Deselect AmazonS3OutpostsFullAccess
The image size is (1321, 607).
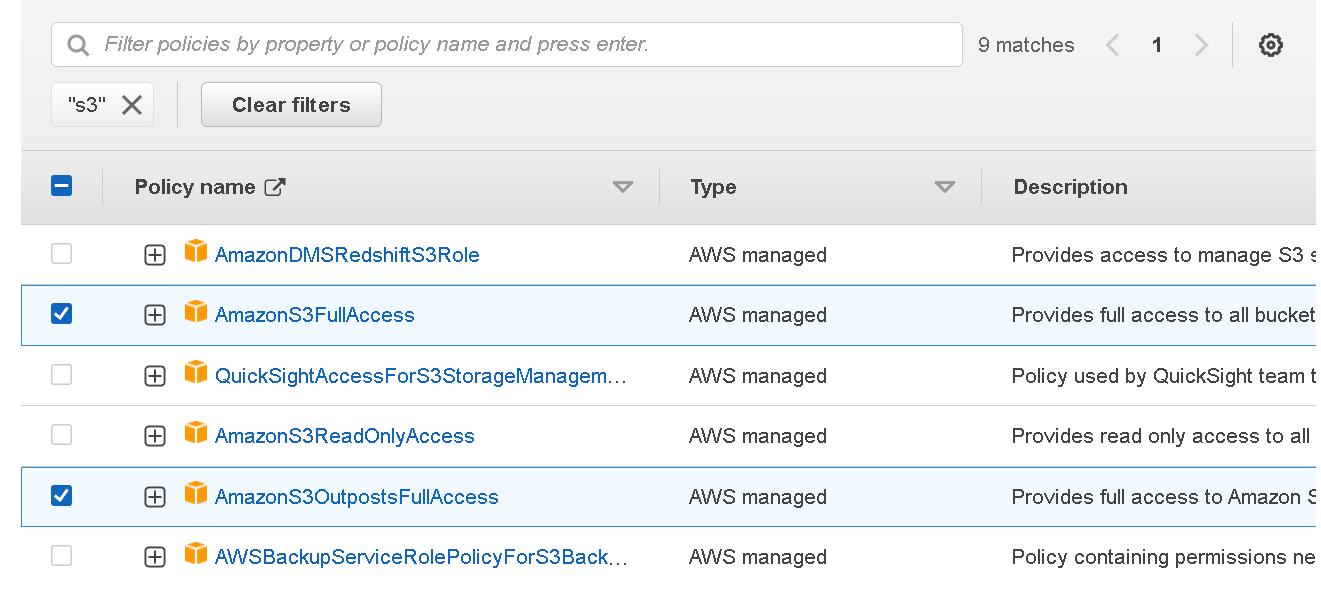point(61,494)
